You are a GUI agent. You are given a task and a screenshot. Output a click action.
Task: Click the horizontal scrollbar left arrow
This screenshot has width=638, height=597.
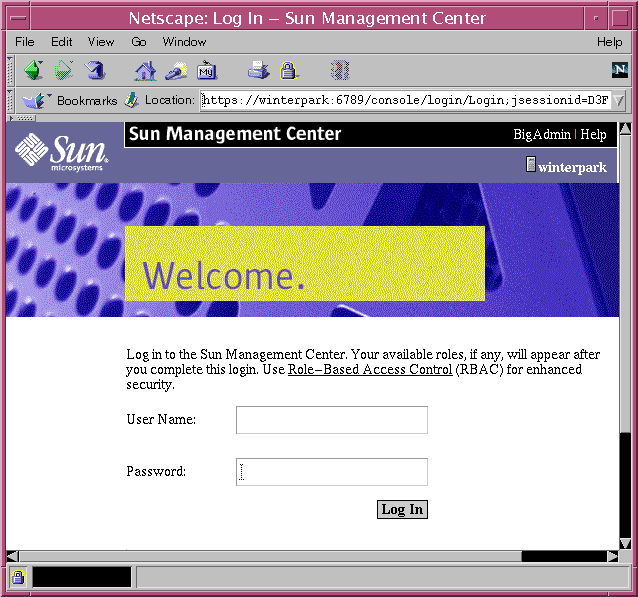pyautogui.click(x=13, y=556)
